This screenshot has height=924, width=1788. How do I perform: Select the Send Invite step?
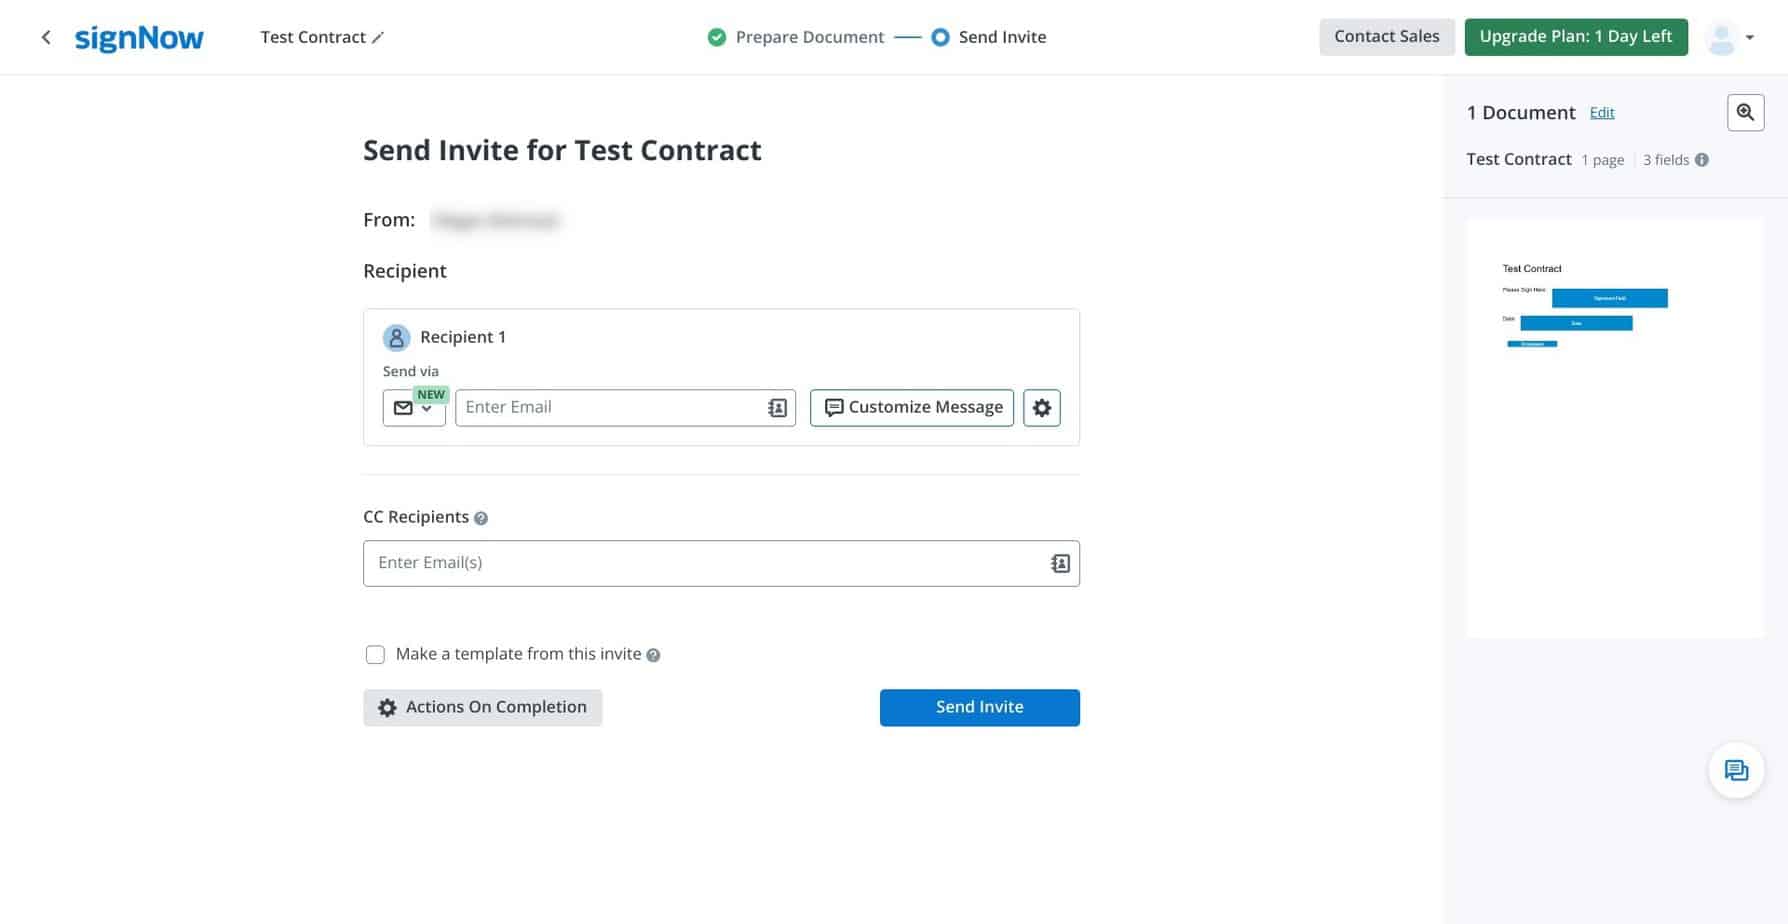(989, 37)
